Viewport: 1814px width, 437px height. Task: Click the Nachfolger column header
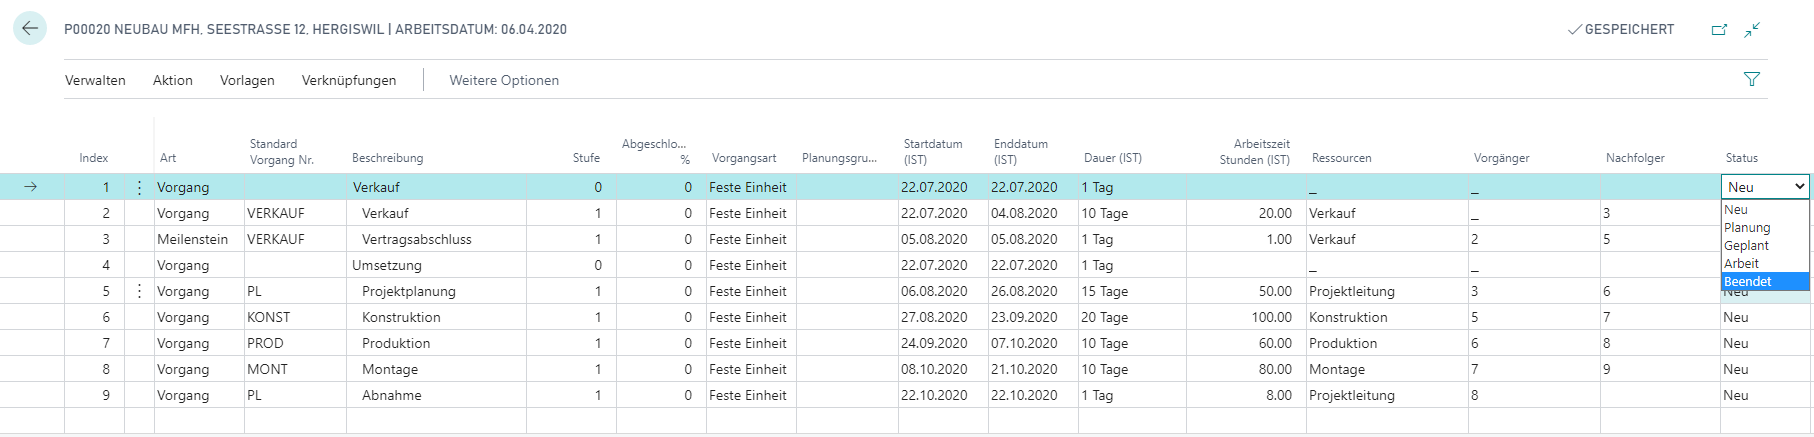coord(1635,158)
